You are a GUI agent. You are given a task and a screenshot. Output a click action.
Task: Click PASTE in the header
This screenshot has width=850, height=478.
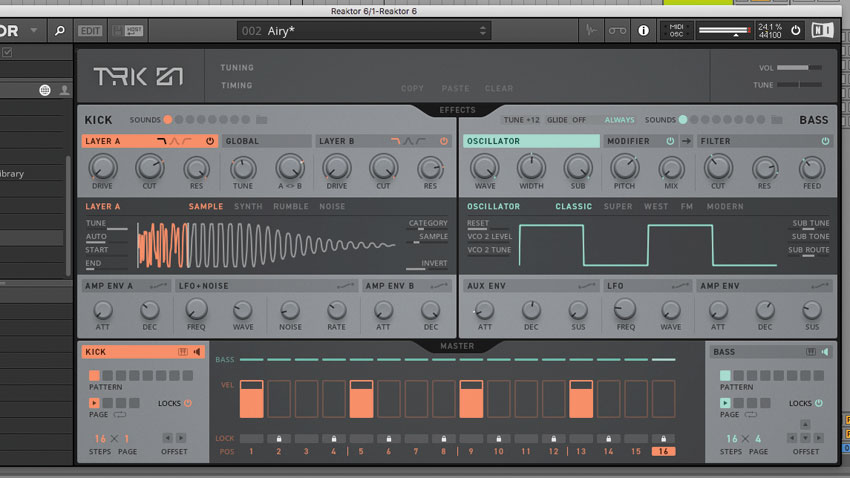455,88
